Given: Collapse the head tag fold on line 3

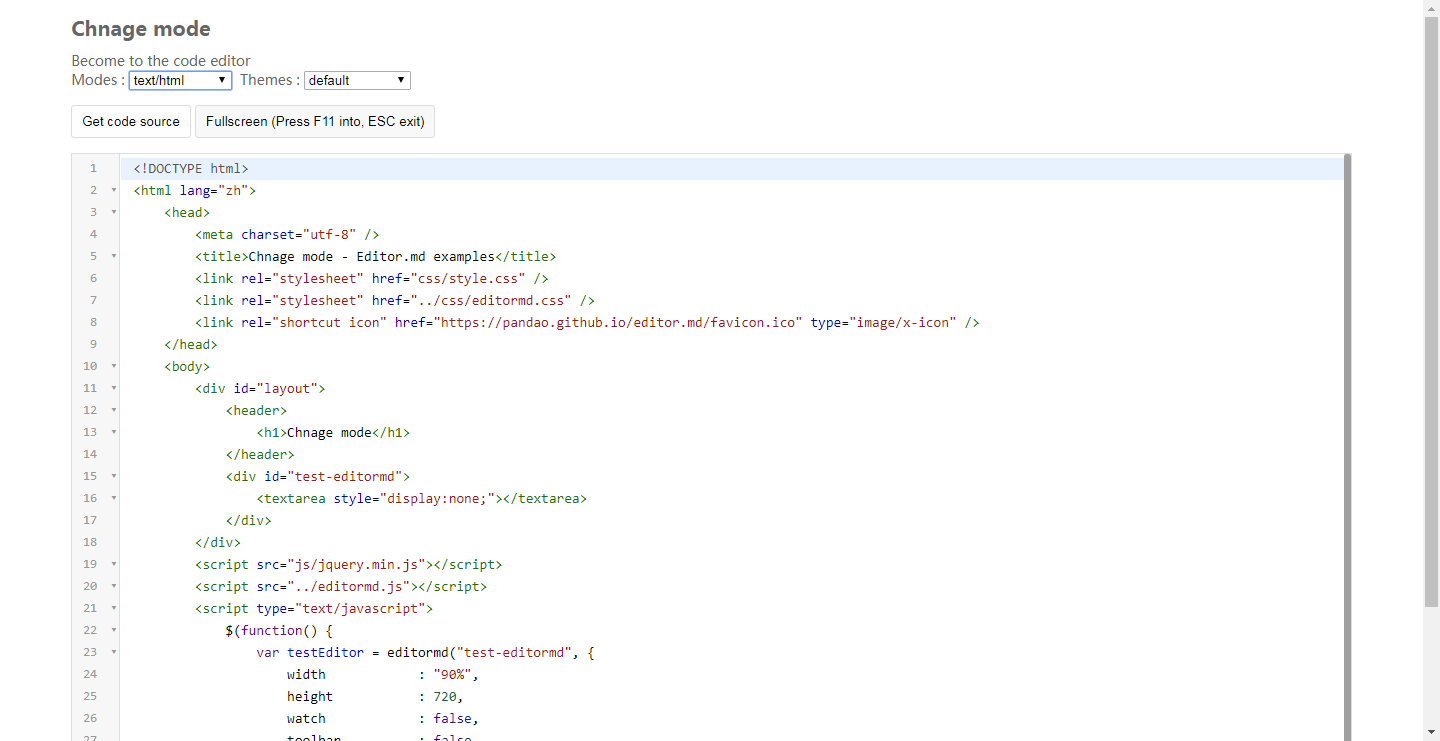Looking at the screenshot, I should pyautogui.click(x=114, y=212).
